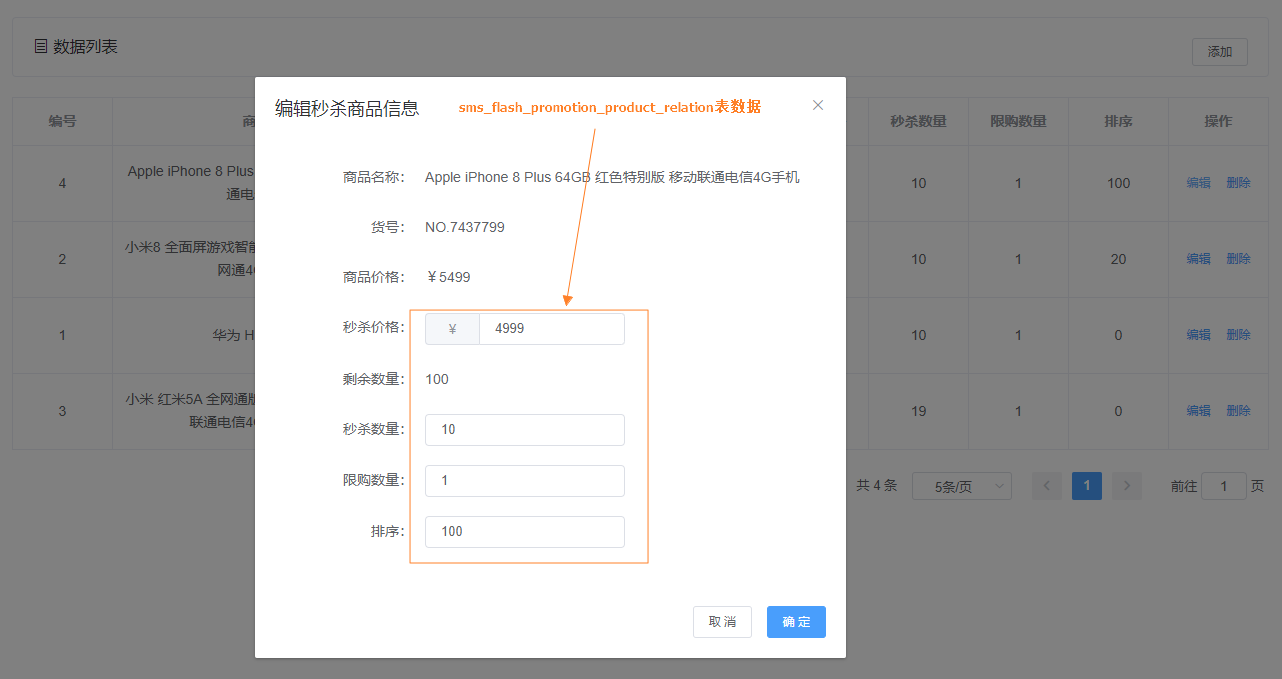
Task: Click the ¥ prefix on the 秒杀价格 field
Action: pyautogui.click(x=452, y=328)
